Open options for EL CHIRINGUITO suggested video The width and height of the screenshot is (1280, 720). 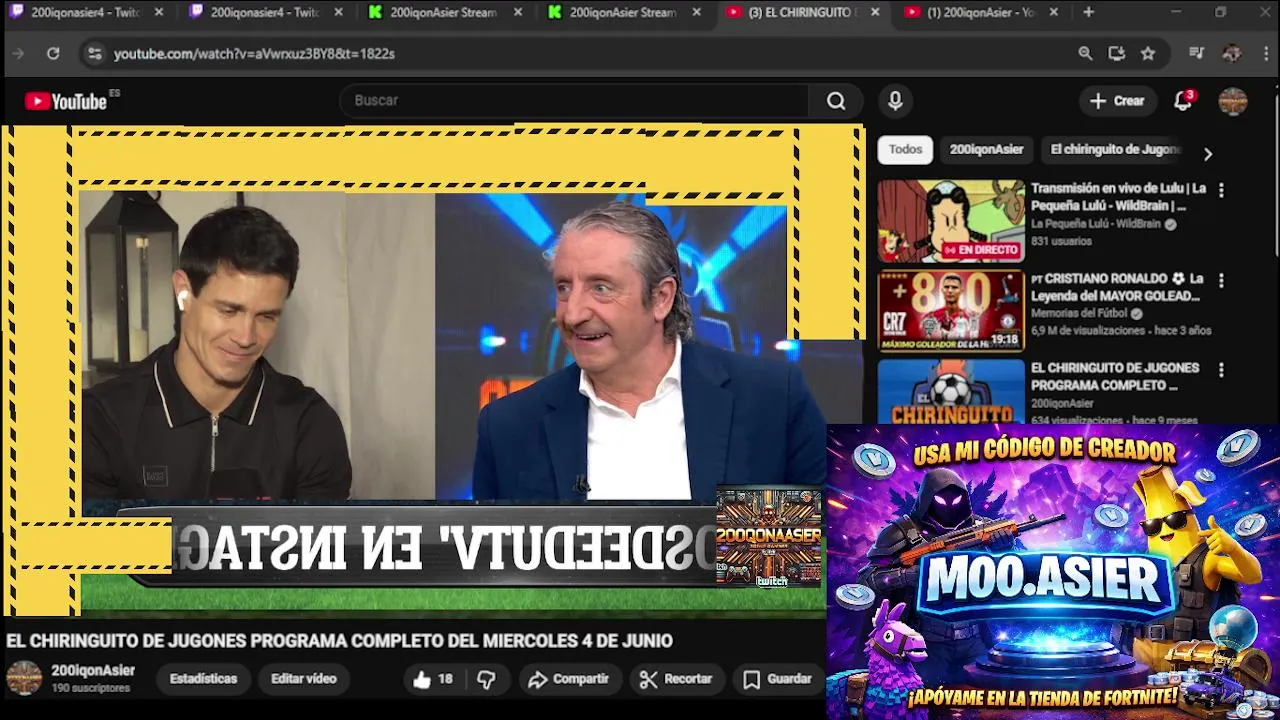point(1220,369)
